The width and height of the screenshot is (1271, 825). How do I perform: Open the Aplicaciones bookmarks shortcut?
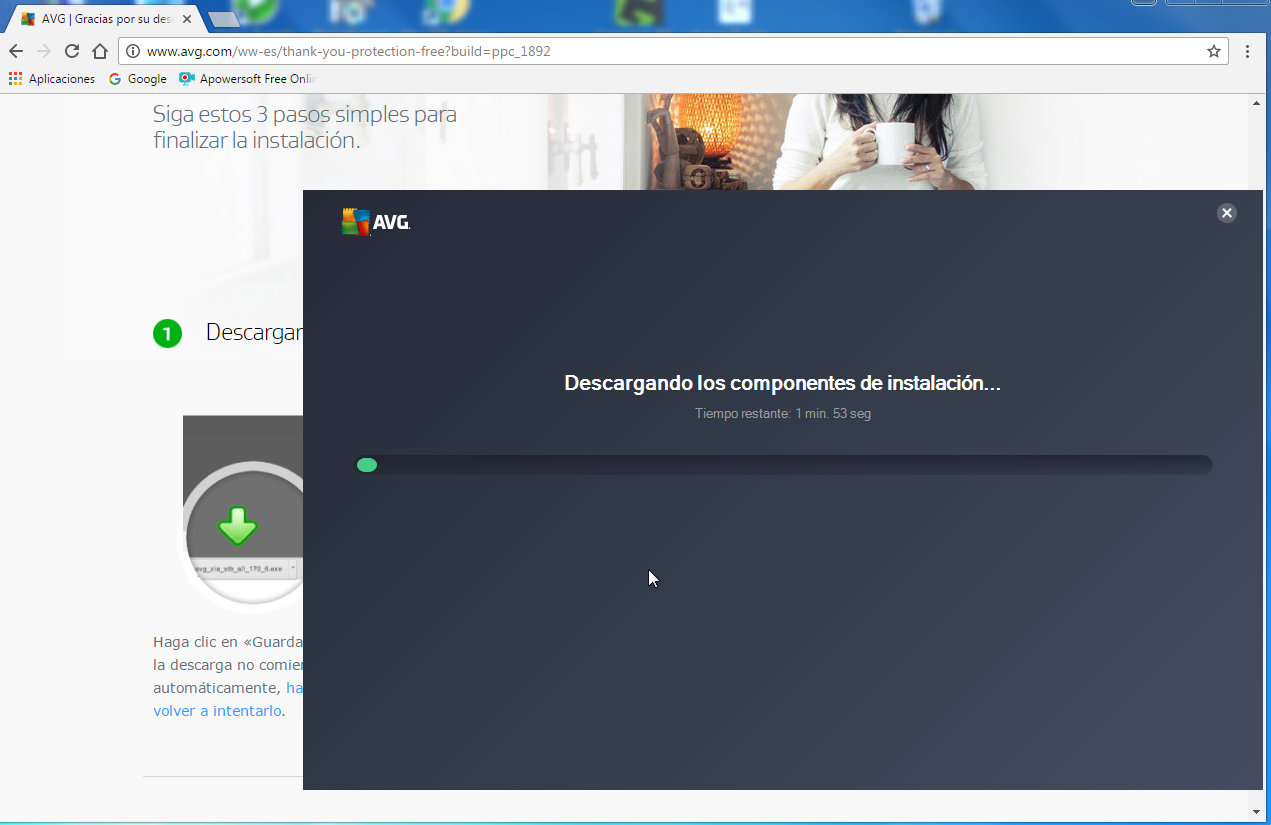(x=52, y=79)
